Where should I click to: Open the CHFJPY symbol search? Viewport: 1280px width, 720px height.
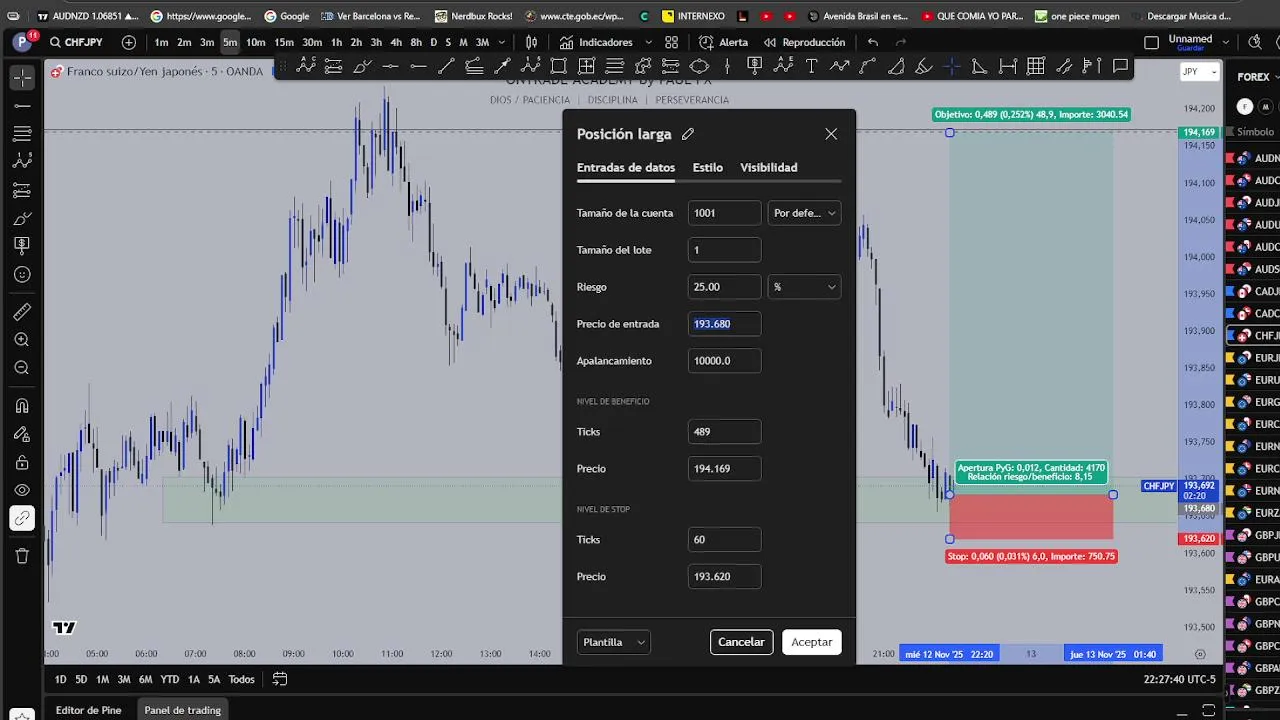(x=75, y=42)
